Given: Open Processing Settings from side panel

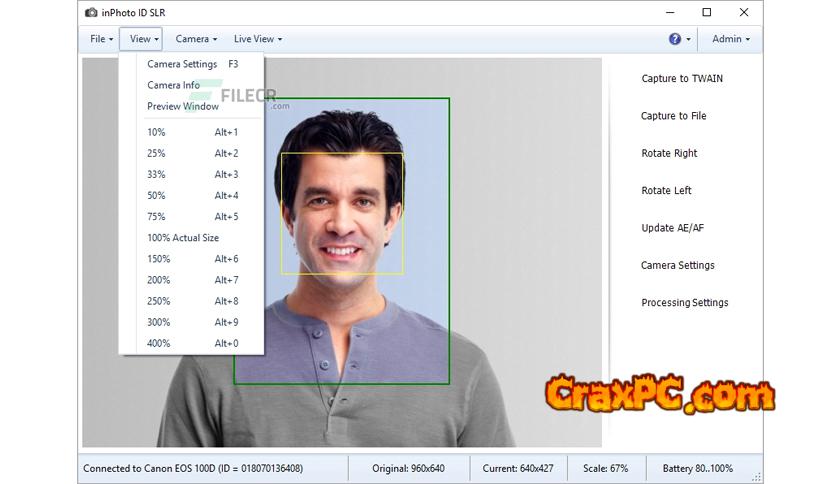Looking at the screenshot, I should (x=684, y=303).
